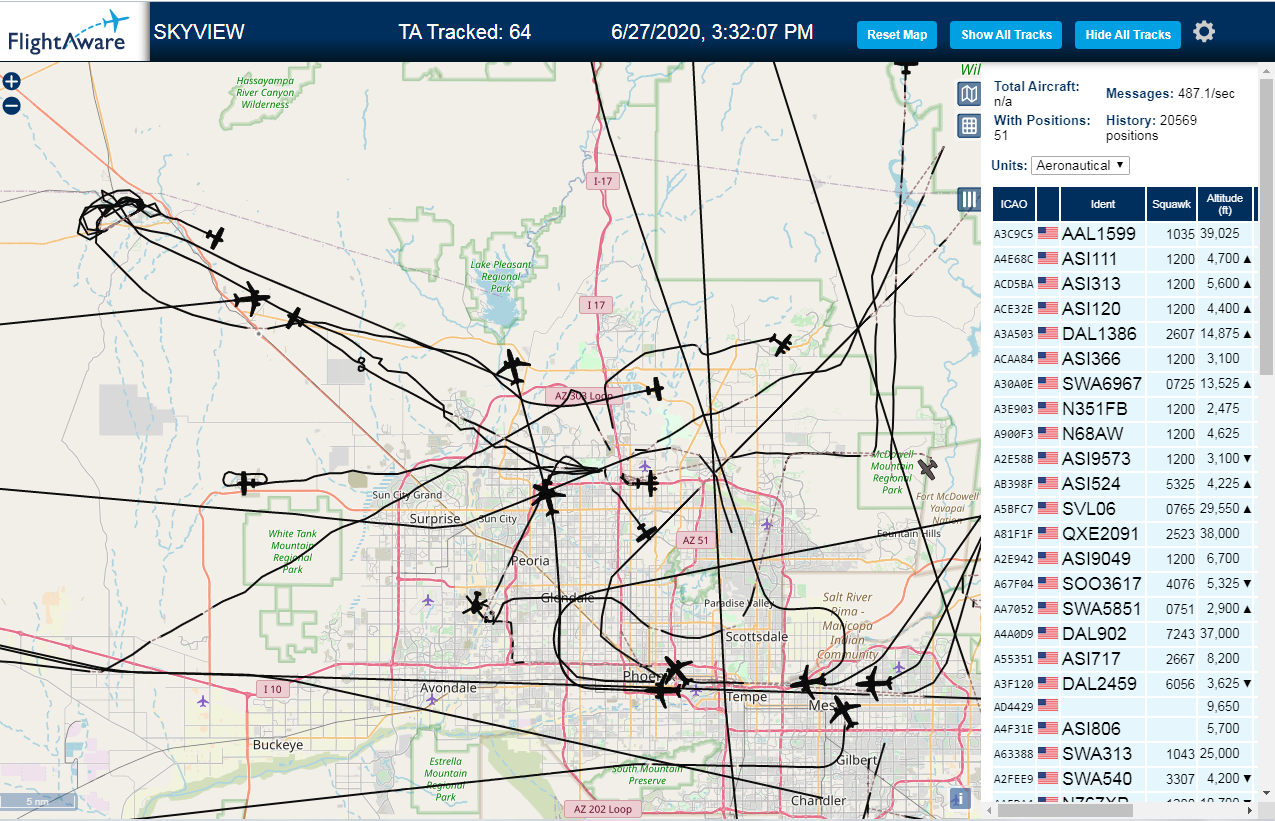The width and height of the screenshot is (1275, 821).
Task: Click the 5 nm scale bar
Action: tap(39, 801)
